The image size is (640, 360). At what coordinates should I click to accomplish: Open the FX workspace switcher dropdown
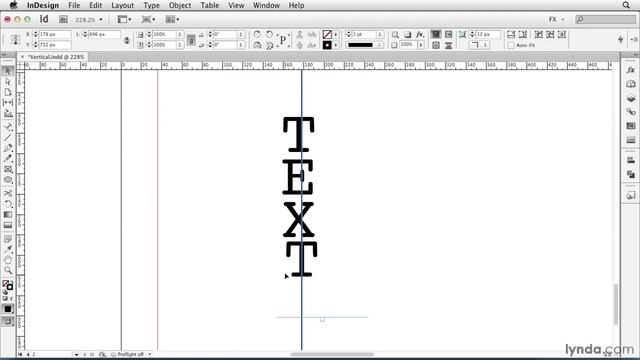[556, 19]
